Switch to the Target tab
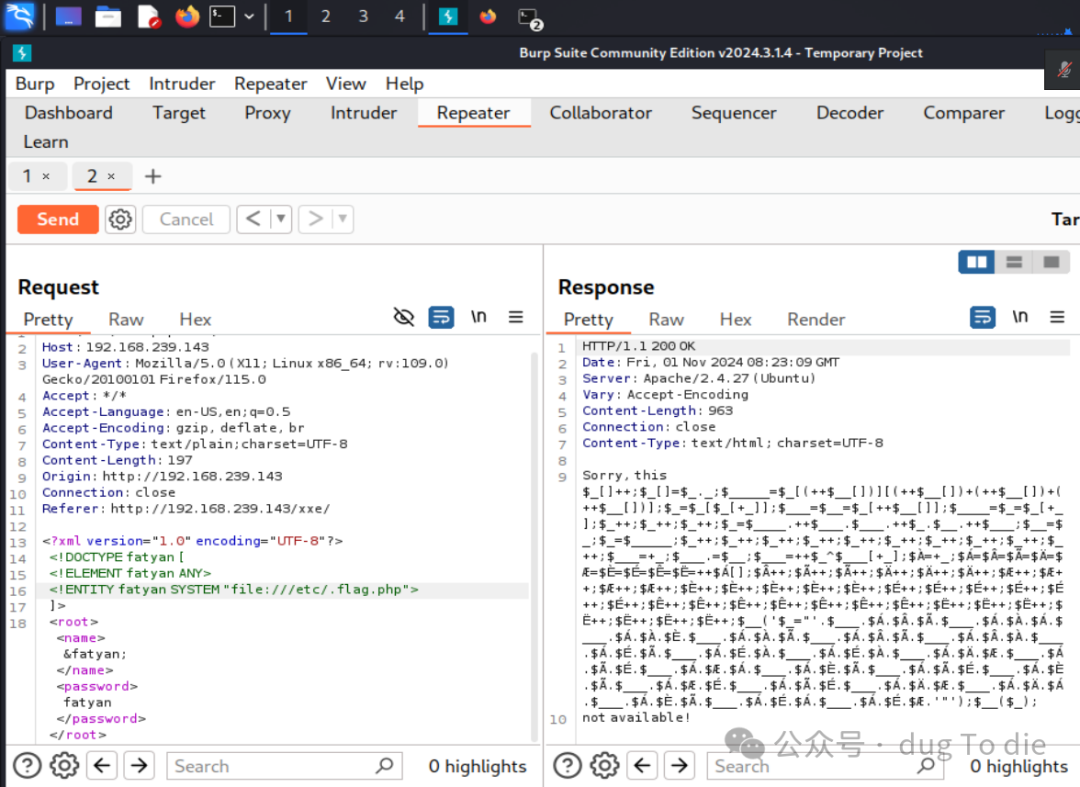The image size is (1080, 787). pos(179,113)
